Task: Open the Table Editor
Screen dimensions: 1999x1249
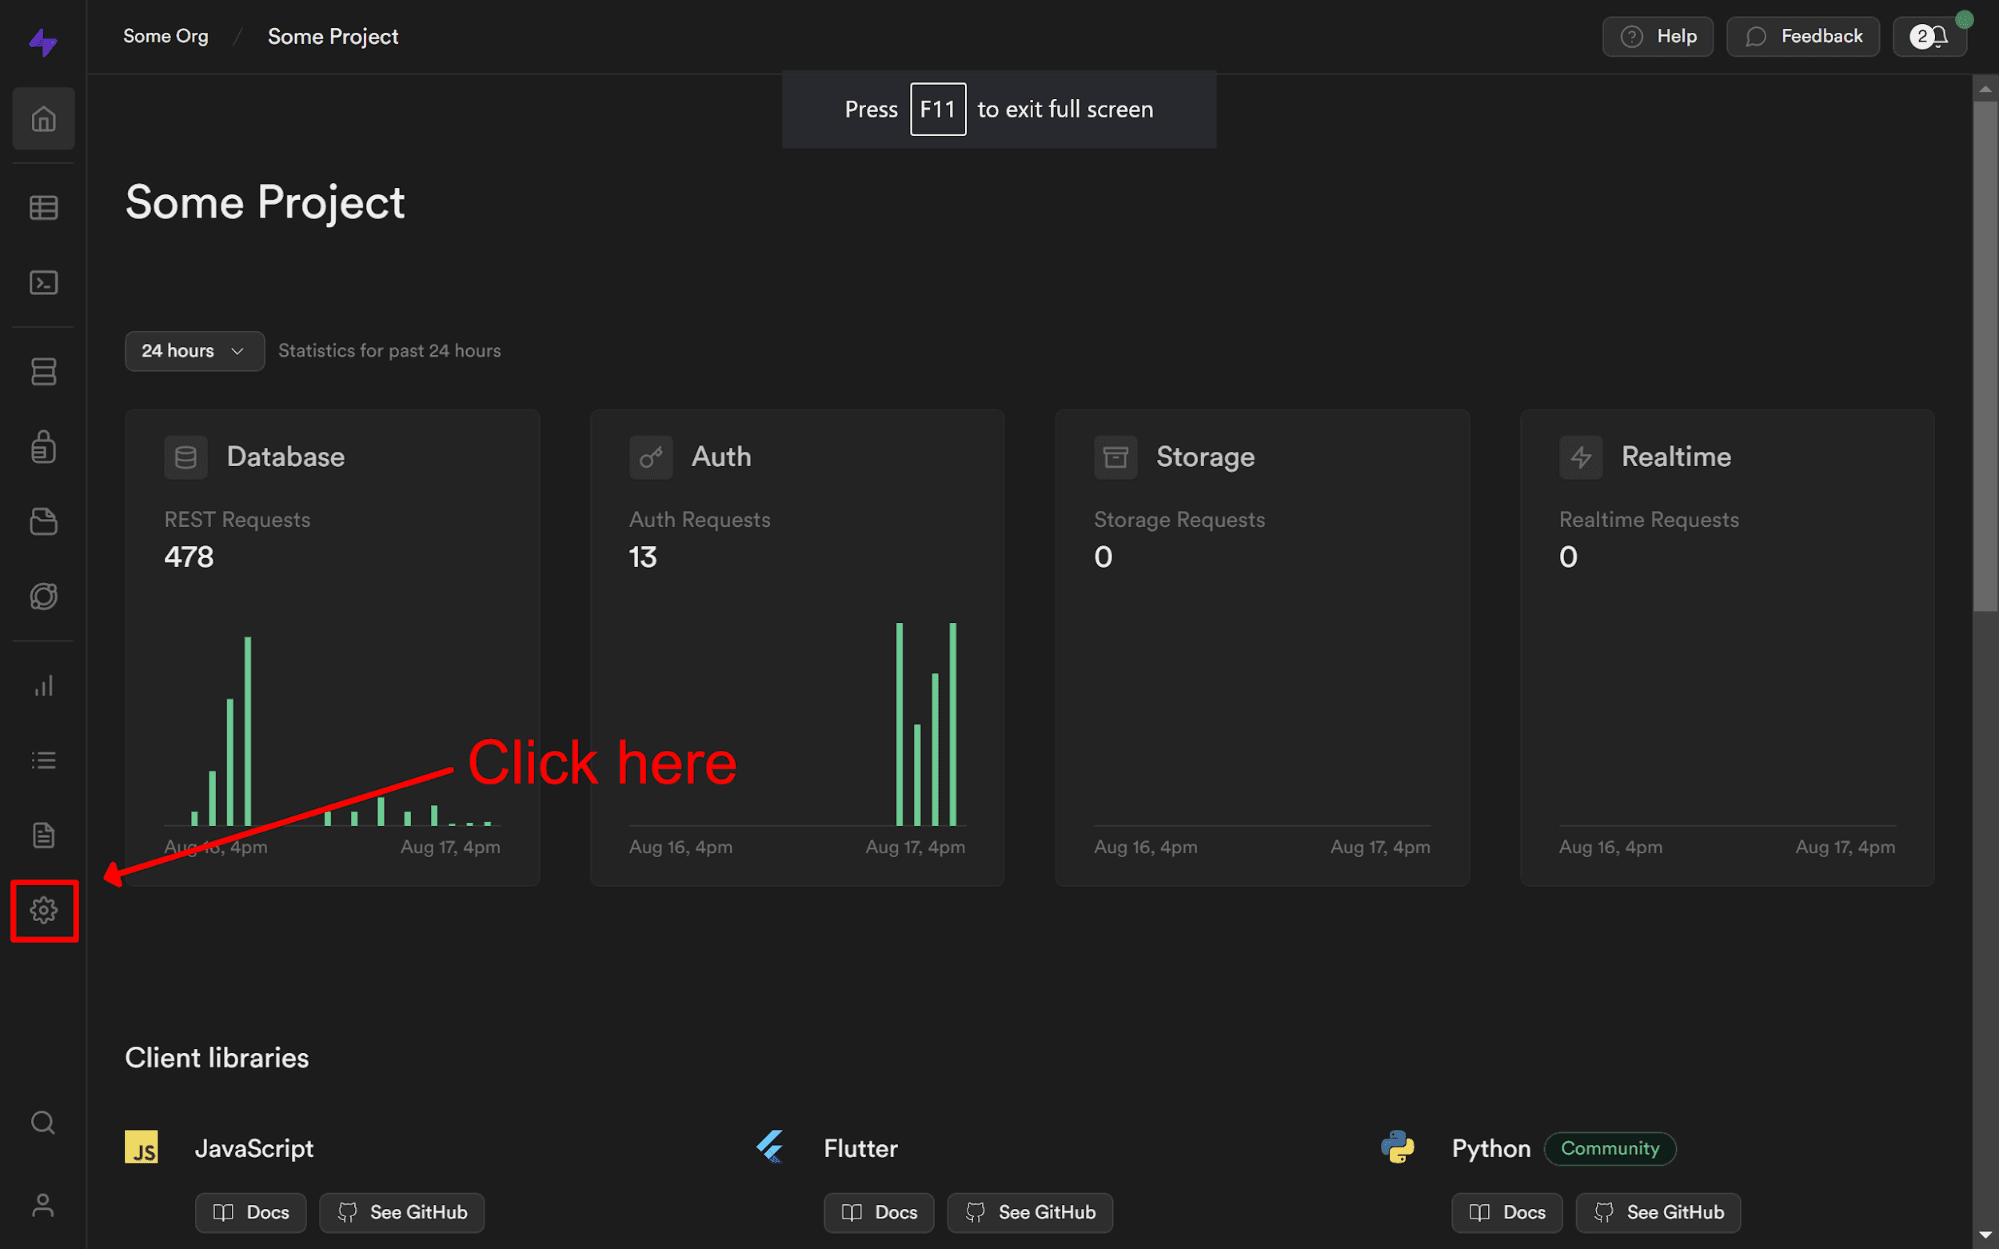Action: pos(43,207)
